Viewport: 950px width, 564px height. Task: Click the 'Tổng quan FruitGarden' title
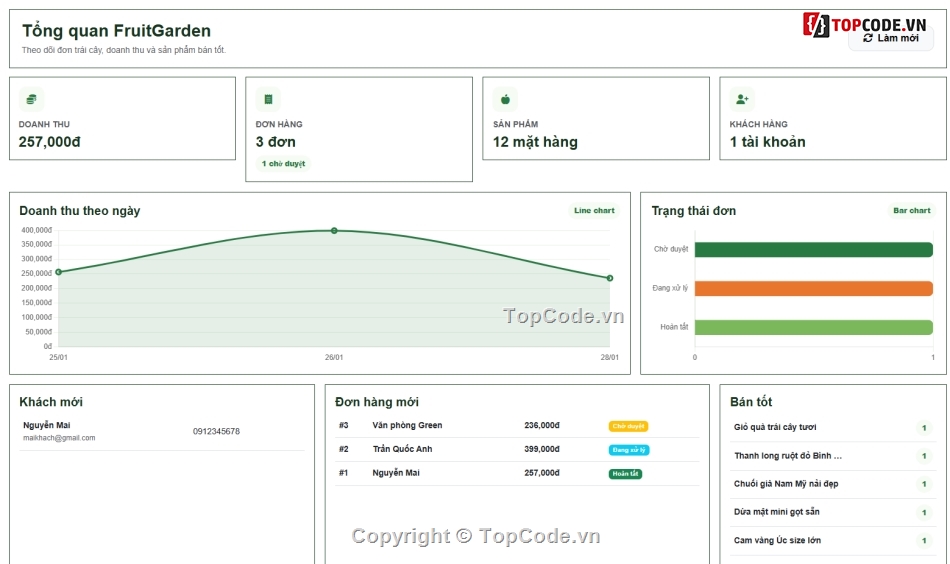coord(116,30)
